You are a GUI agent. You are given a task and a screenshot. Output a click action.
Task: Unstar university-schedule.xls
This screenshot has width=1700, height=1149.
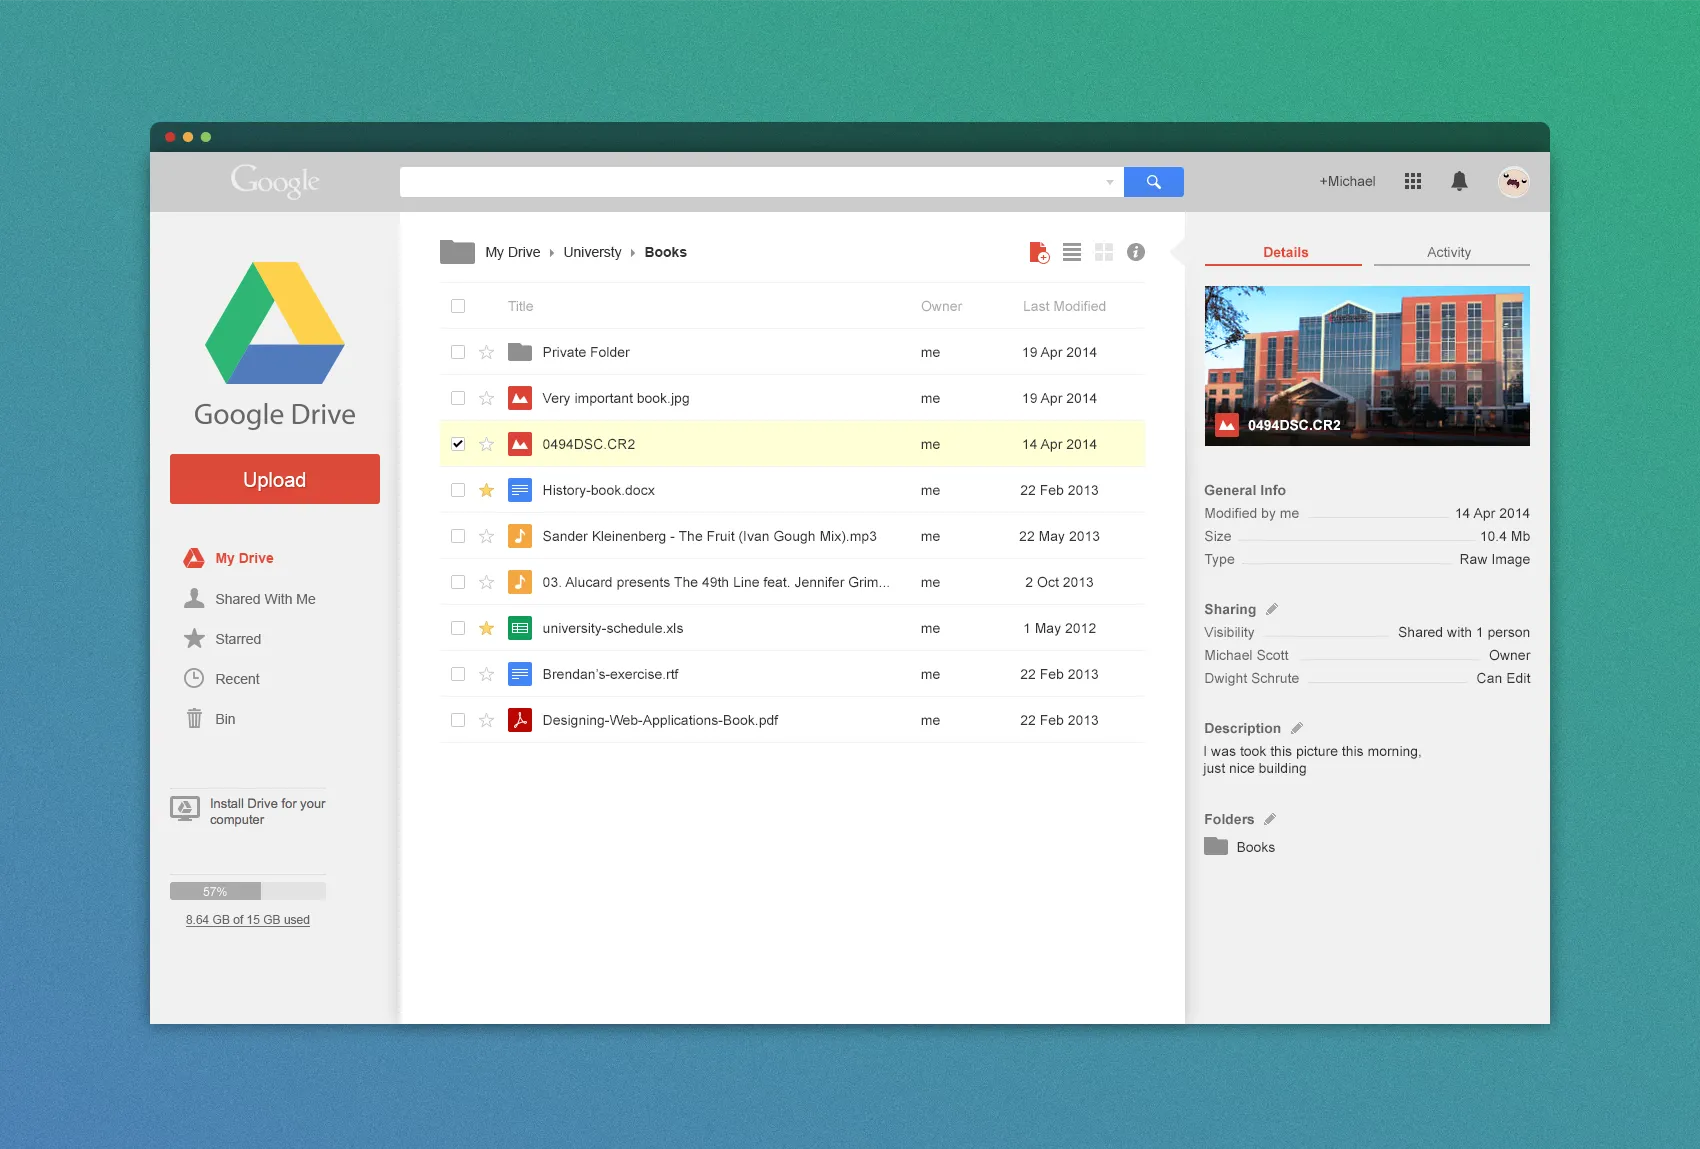tap(486, 628)
